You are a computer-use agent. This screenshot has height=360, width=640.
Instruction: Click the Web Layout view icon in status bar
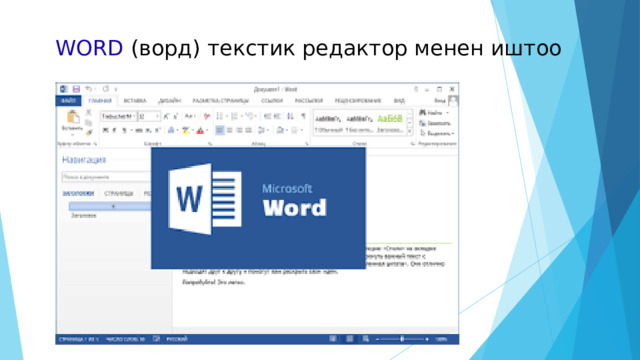pyautogui.click(x=365, y=339)
